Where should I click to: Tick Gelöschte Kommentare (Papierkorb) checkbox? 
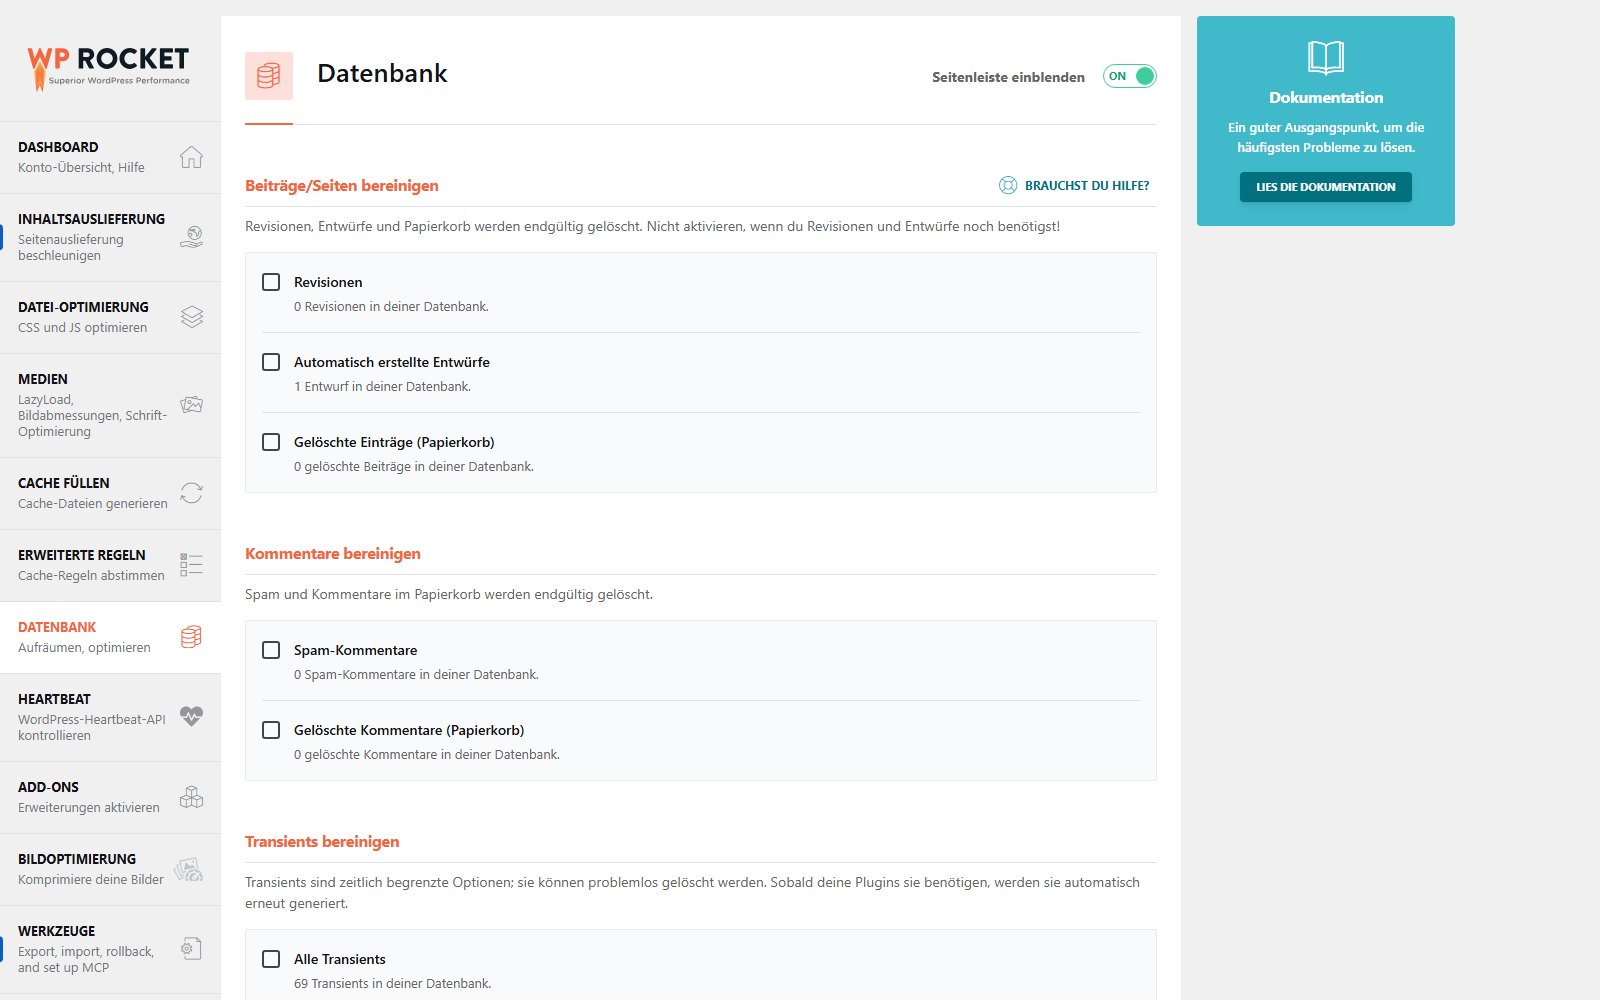pos(271,730)
